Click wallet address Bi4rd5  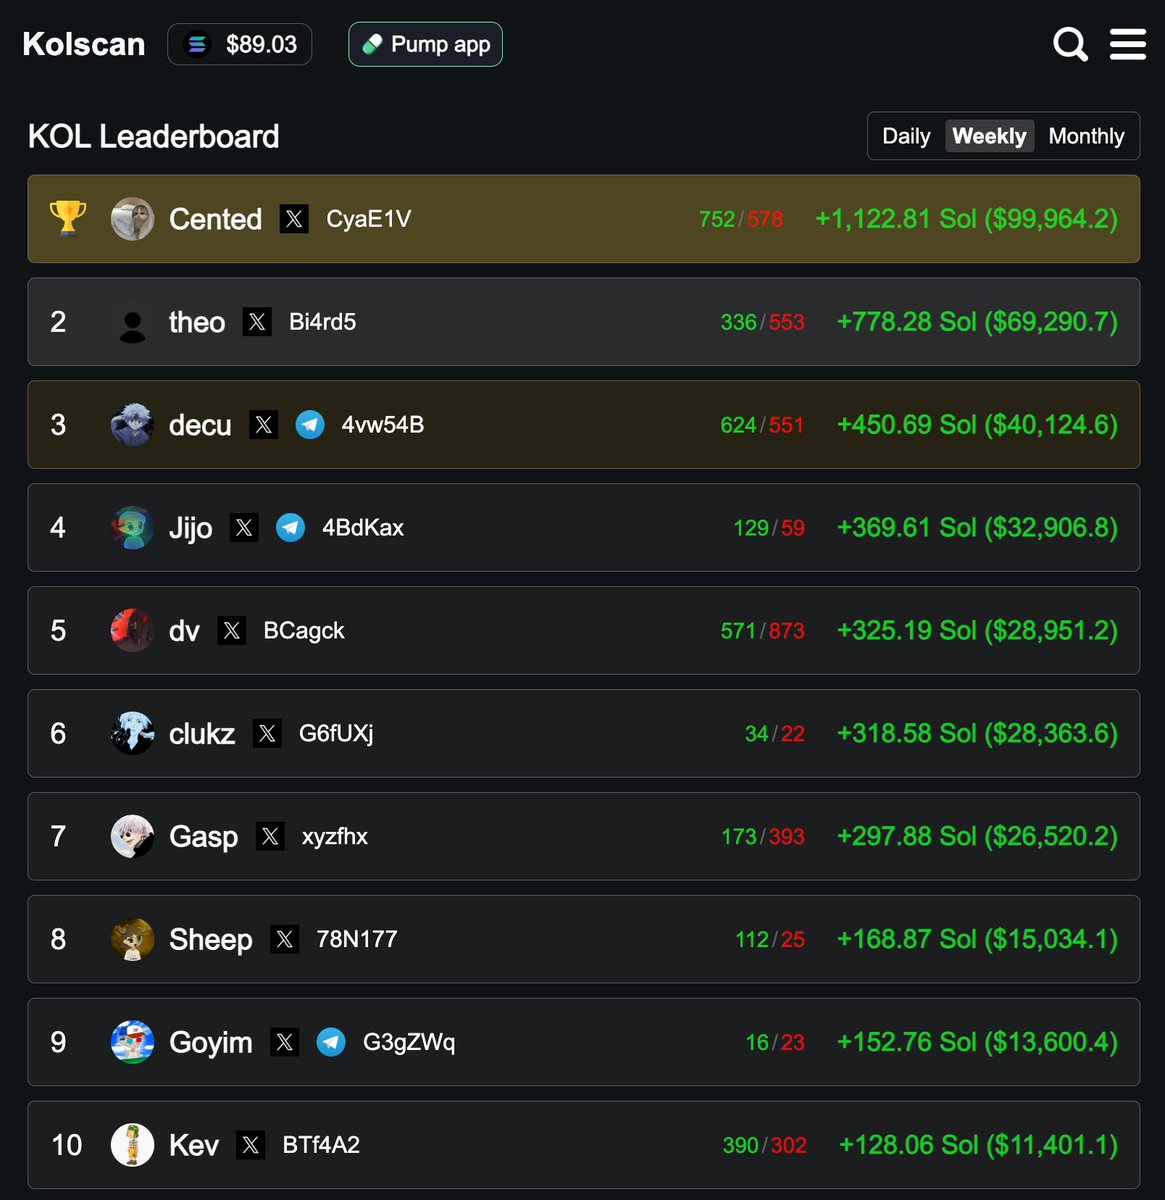pyautogui.click(x=322, y=322)
